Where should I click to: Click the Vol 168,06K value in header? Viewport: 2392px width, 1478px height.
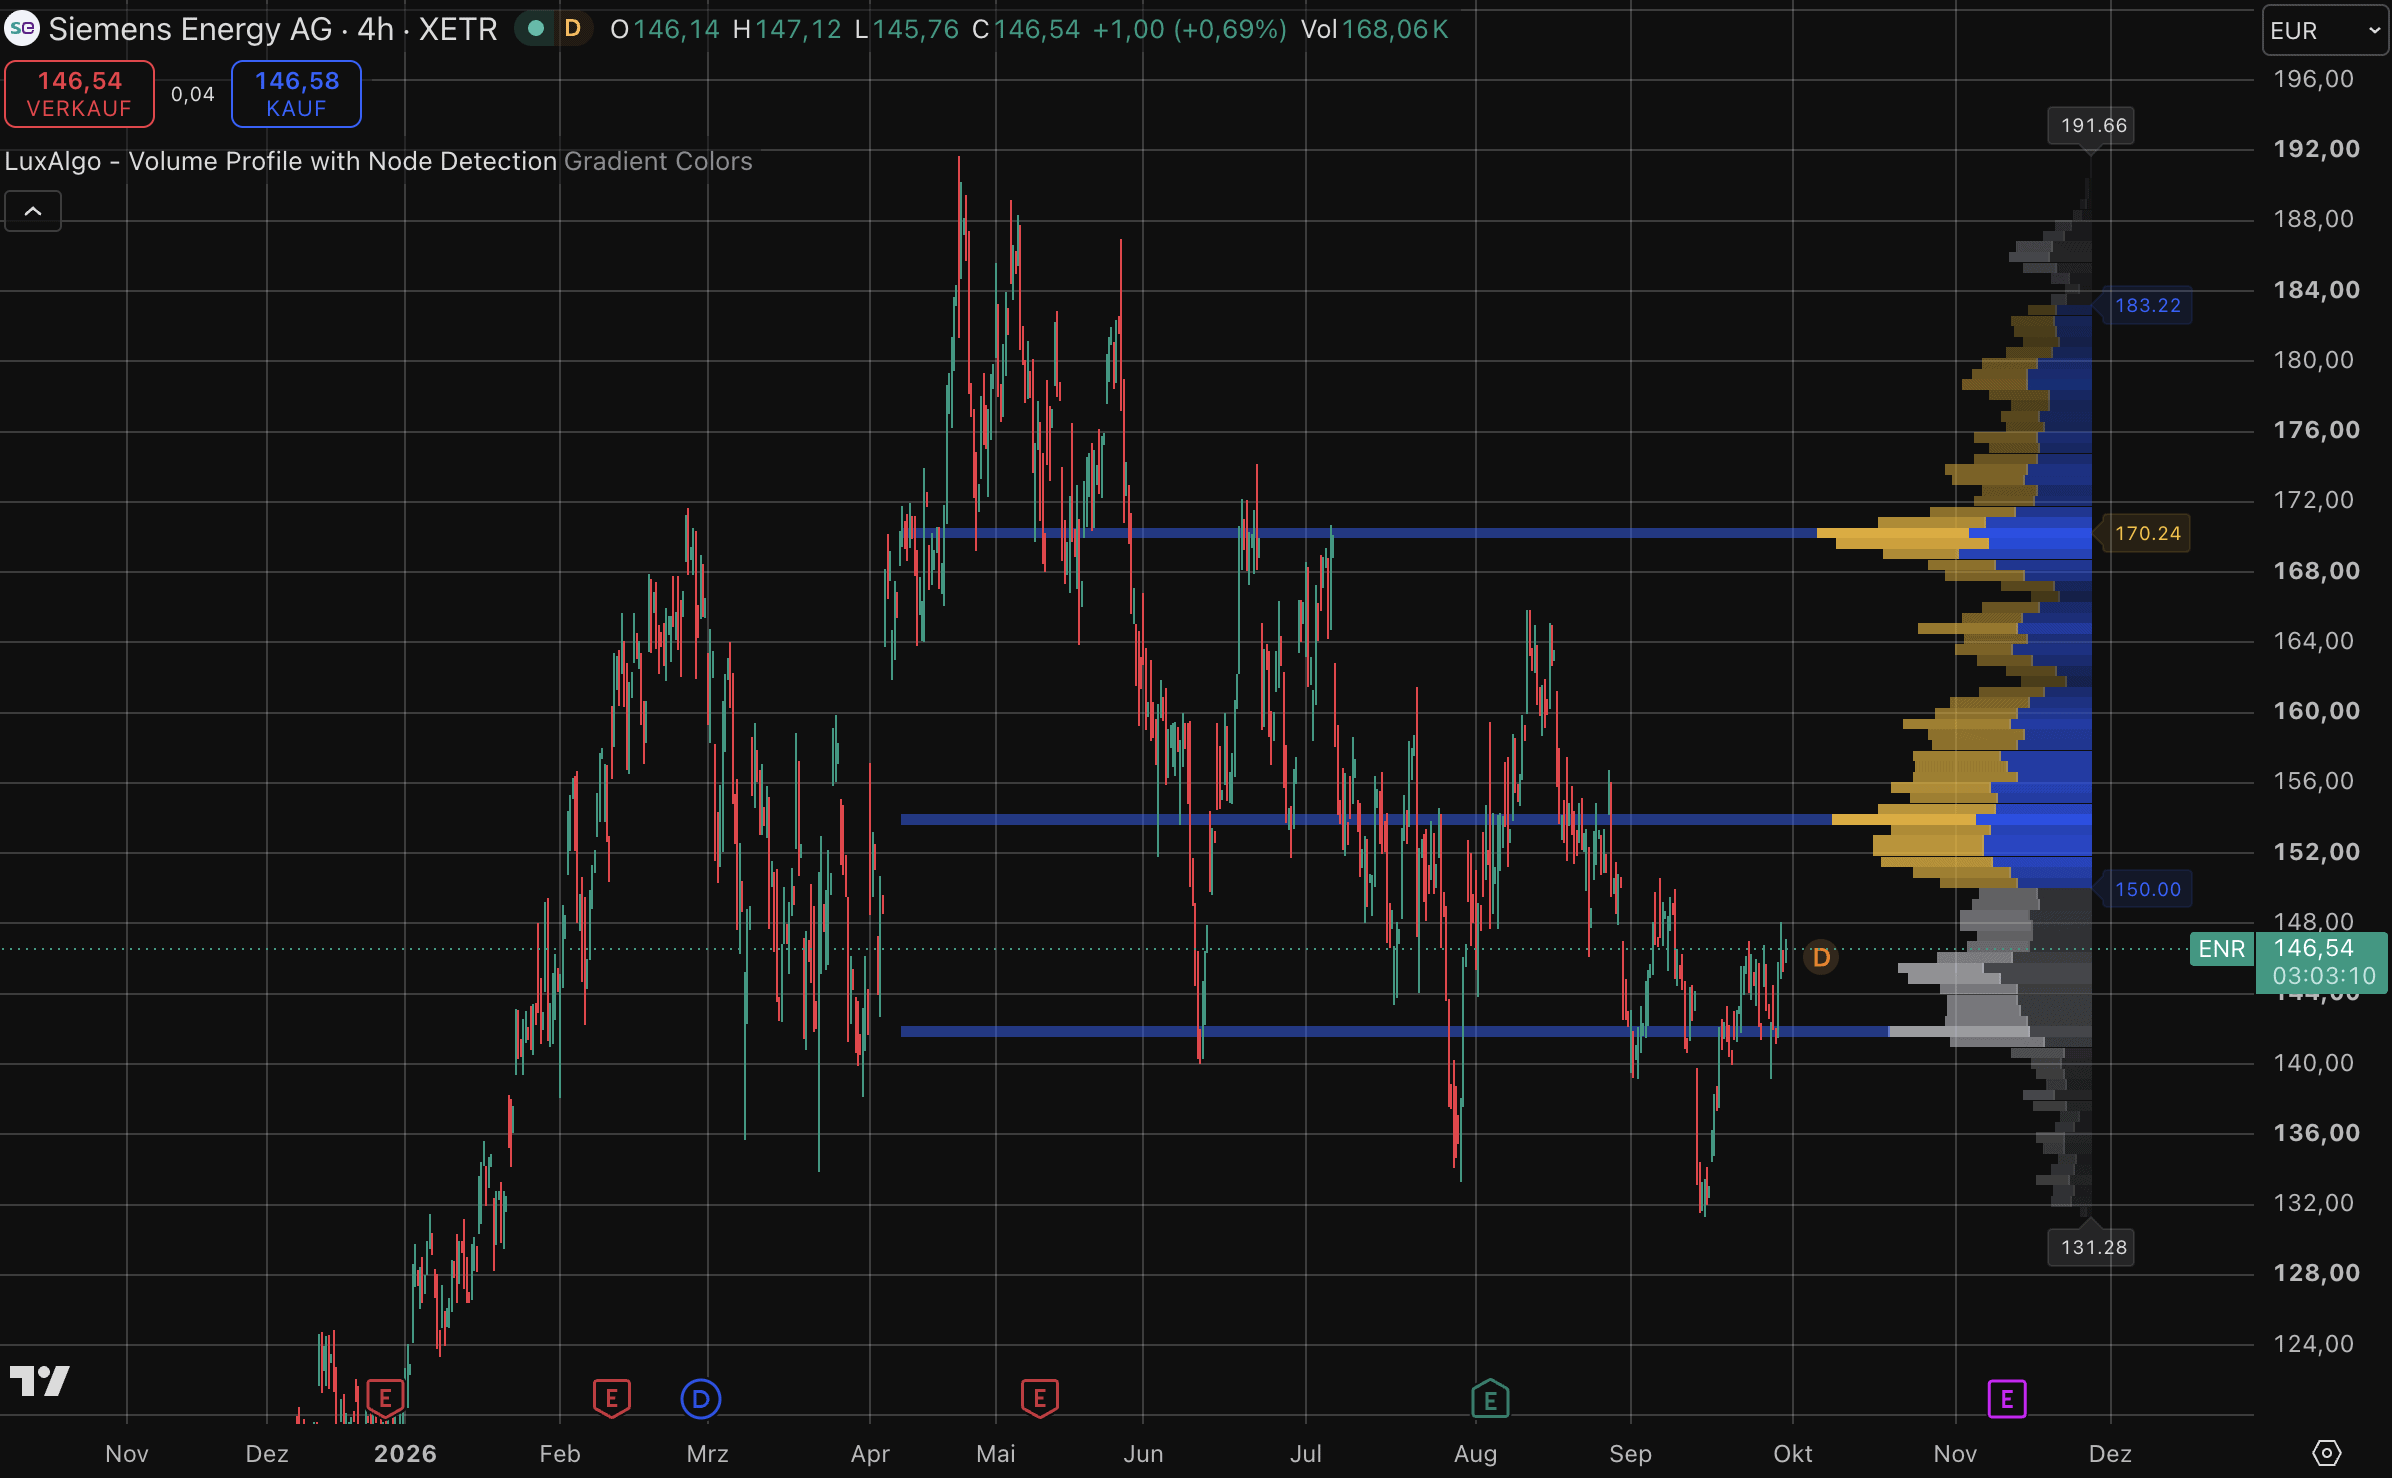[1374, 29]
